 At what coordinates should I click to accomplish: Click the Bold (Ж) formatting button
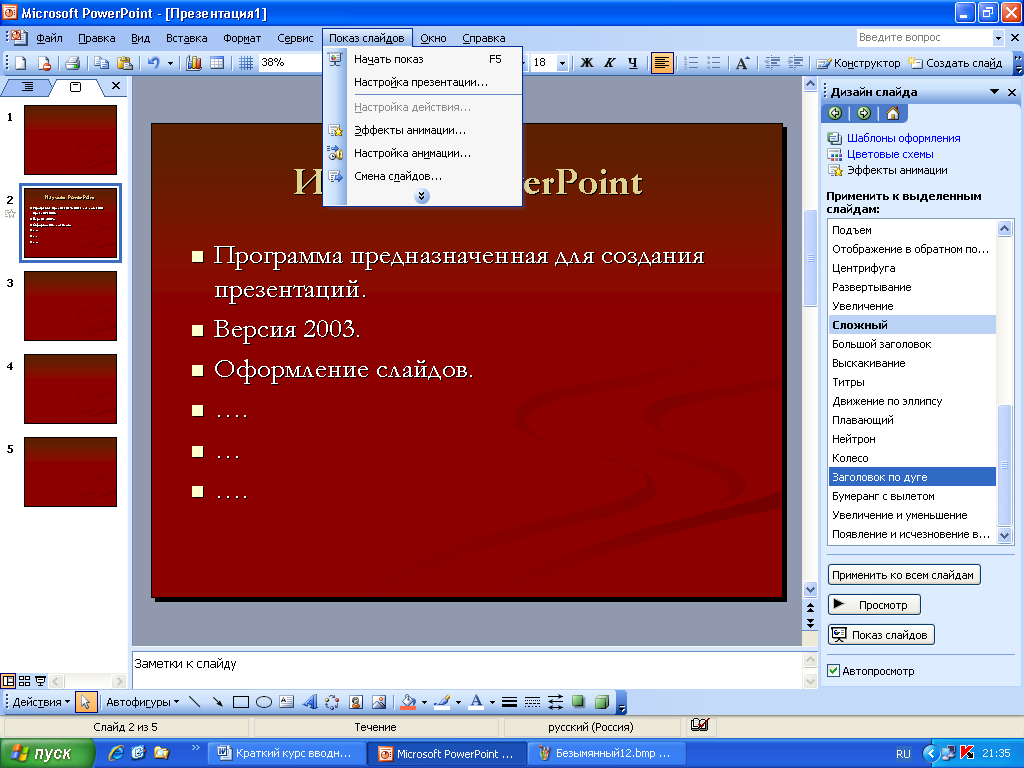coord(587,63)
